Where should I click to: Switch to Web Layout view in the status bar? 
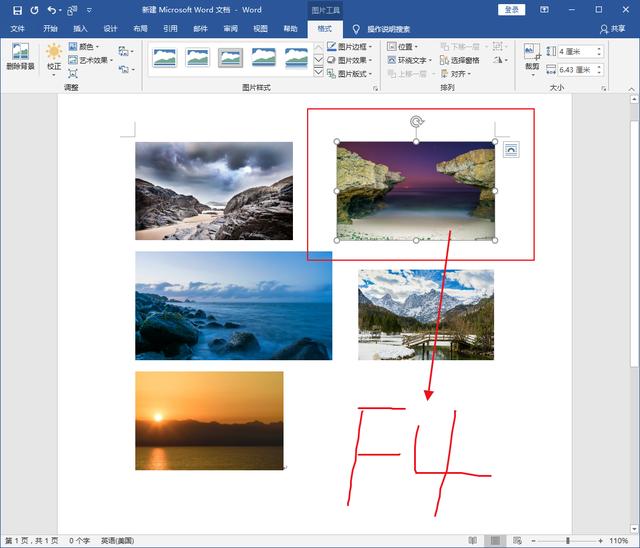coord(517,541)
